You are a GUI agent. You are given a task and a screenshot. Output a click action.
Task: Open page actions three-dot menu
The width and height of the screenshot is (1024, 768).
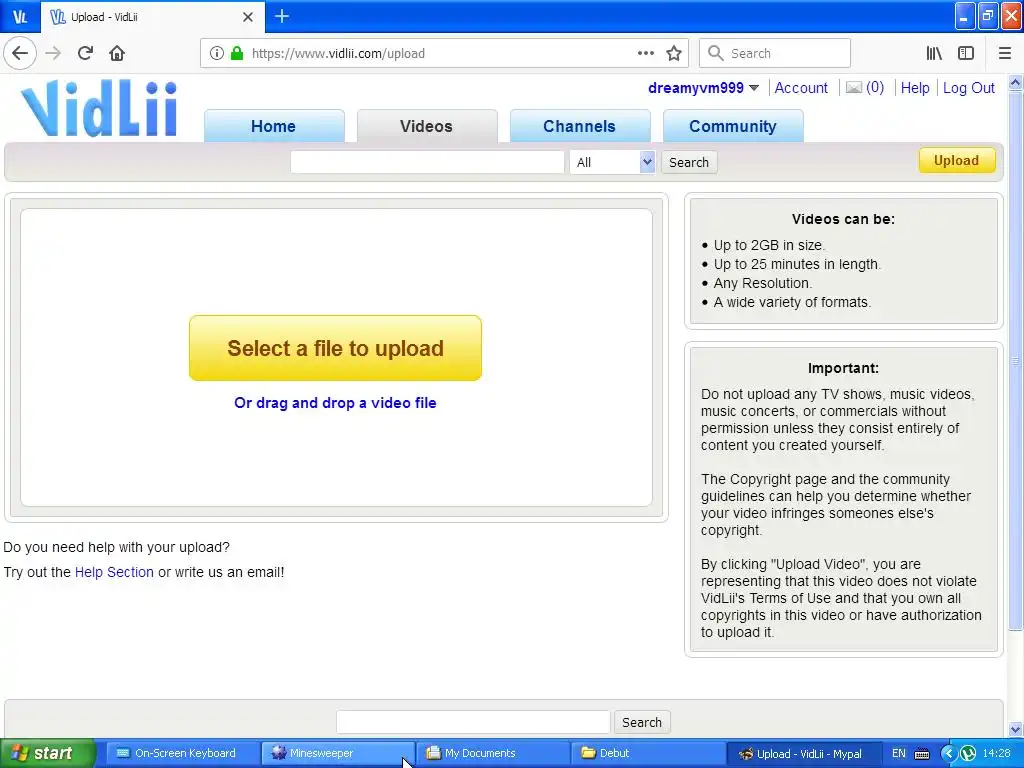(645, 53)
